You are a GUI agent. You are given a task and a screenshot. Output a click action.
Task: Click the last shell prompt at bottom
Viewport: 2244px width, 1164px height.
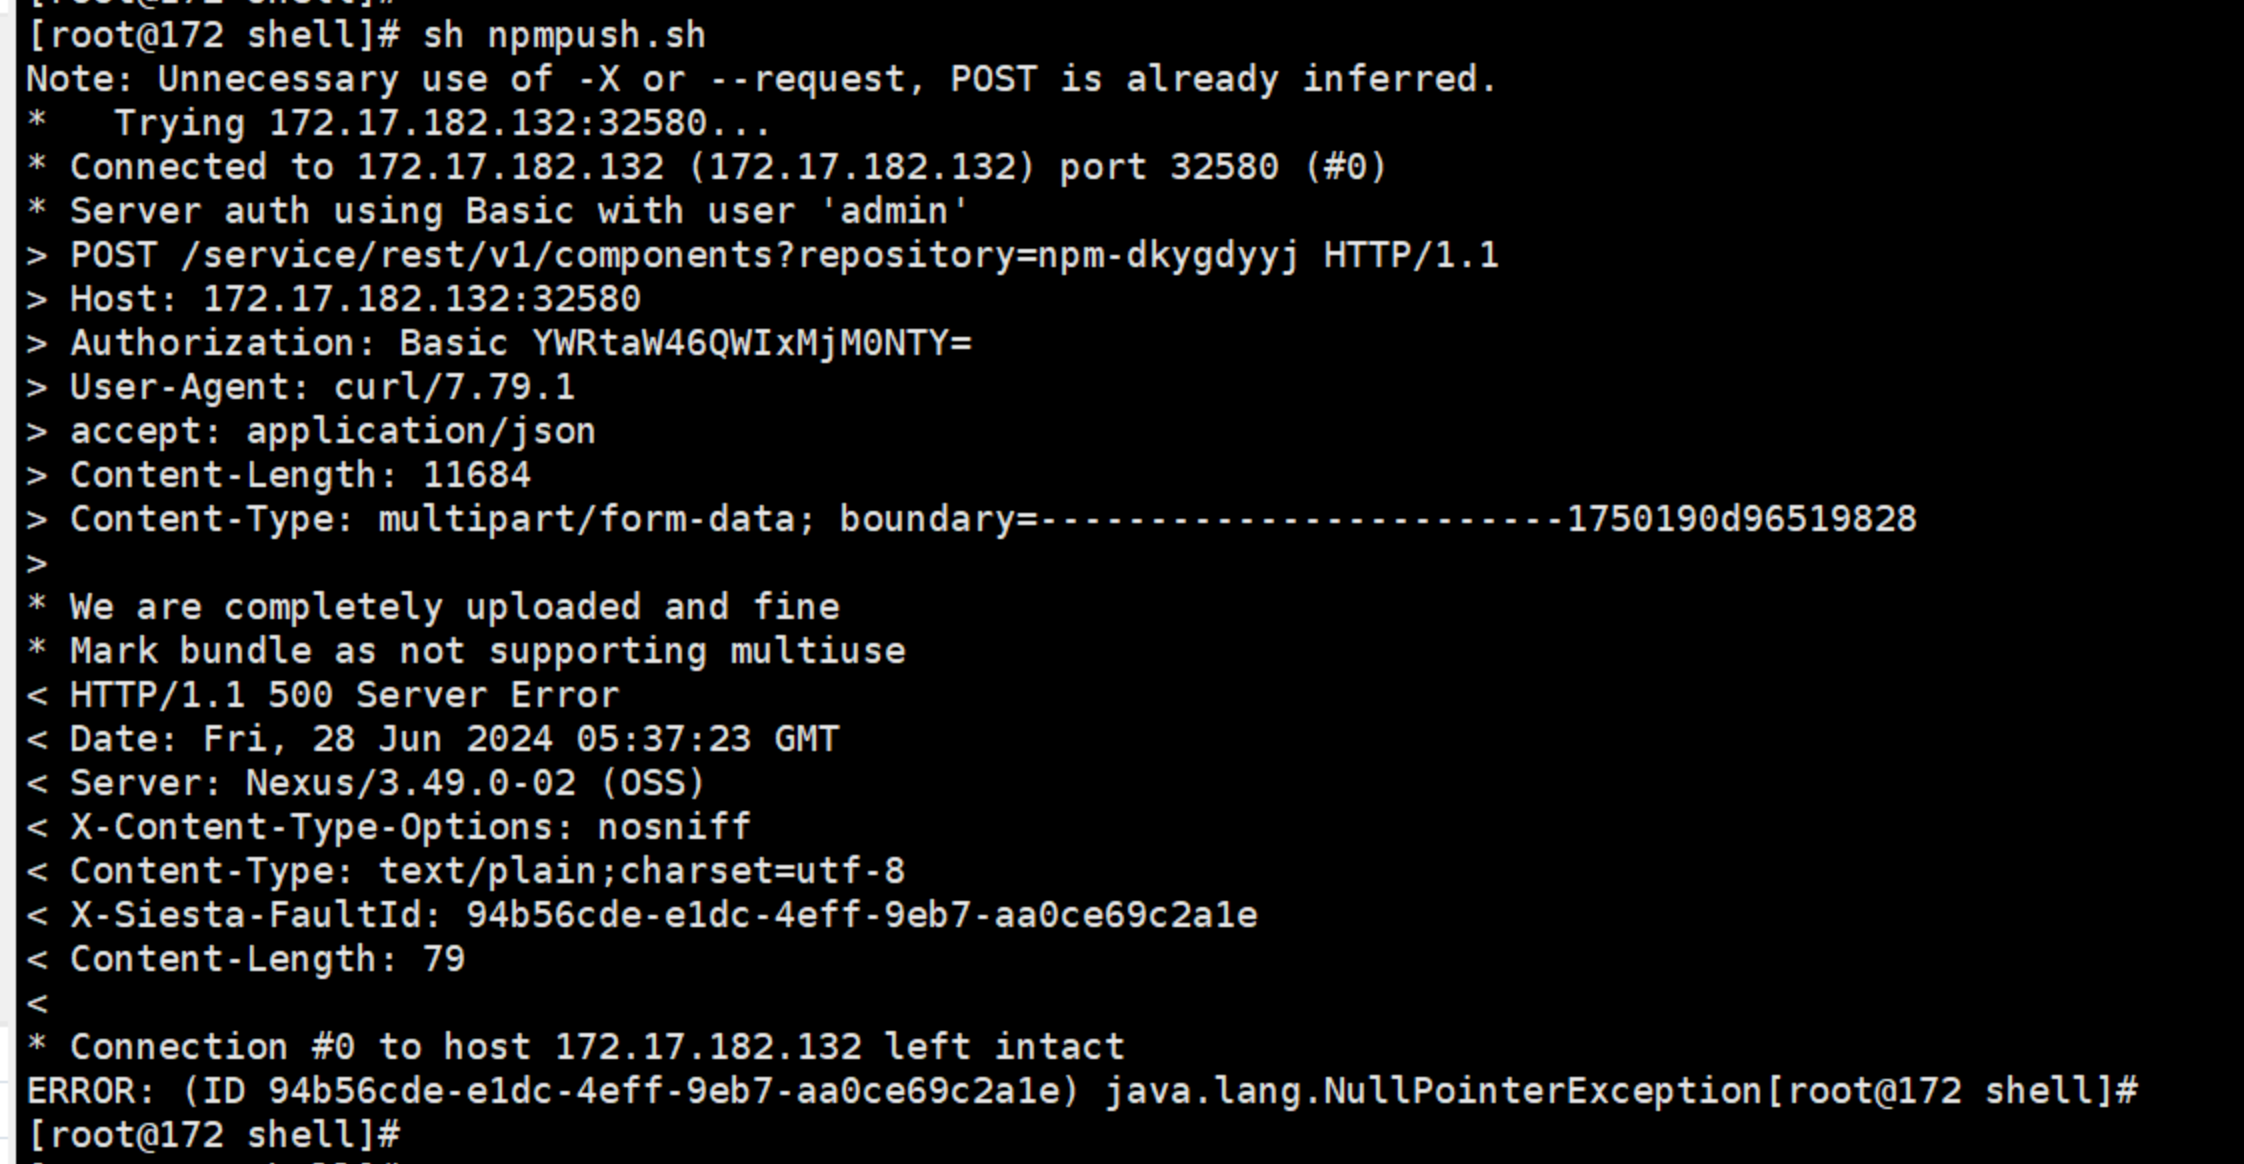[x=213, y=1134]
